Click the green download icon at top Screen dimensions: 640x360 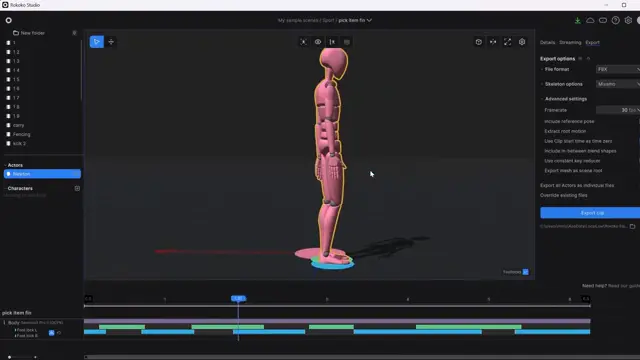coord(578,20)
